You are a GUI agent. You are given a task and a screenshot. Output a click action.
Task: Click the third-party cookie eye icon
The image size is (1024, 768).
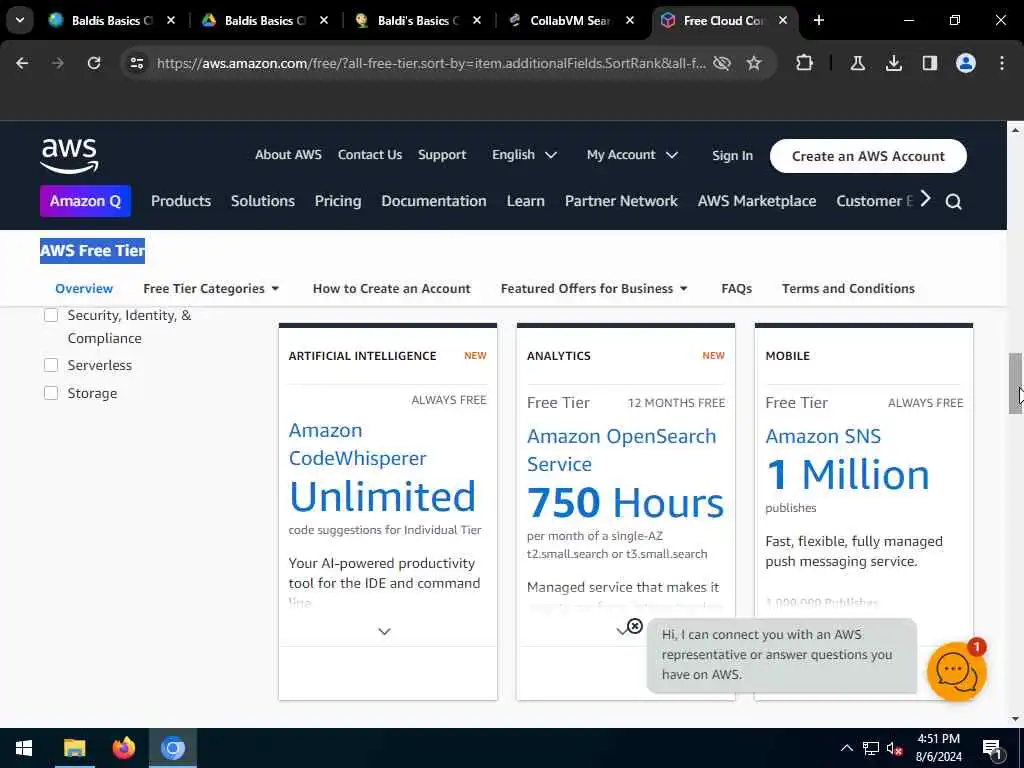click(722, 63)
